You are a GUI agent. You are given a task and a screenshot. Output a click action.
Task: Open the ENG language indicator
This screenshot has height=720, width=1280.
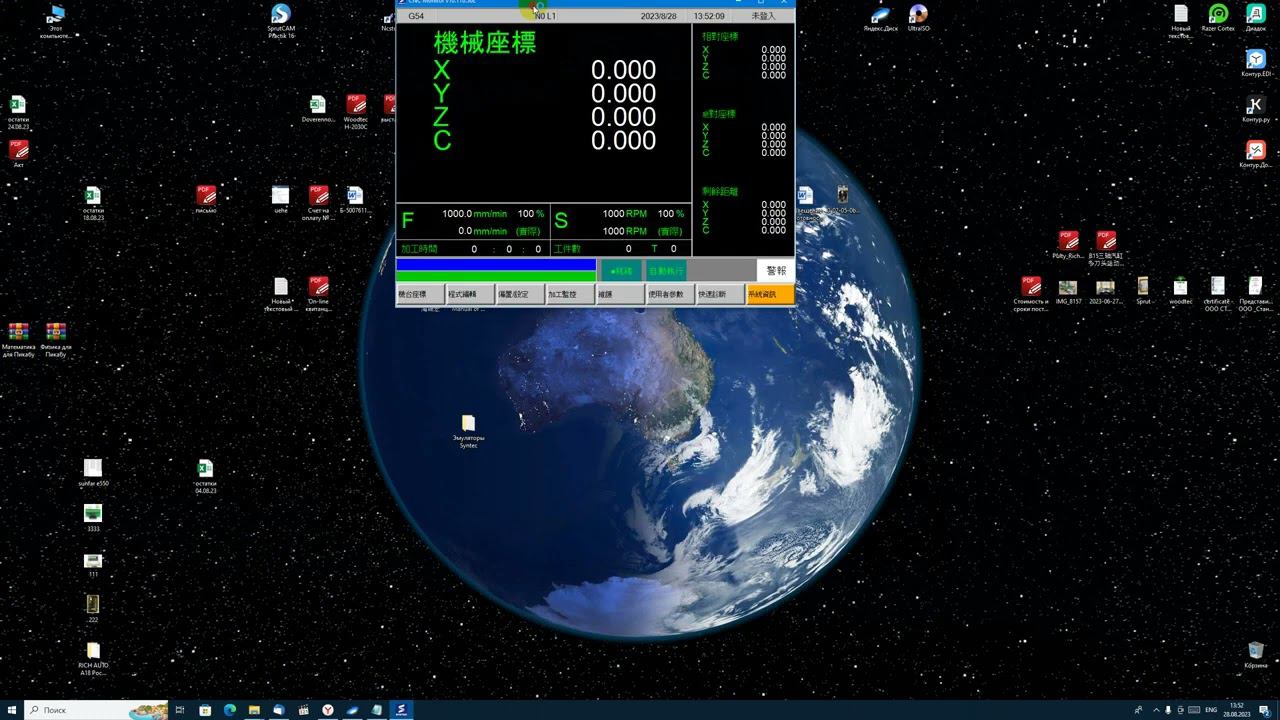pos(1211,710)
